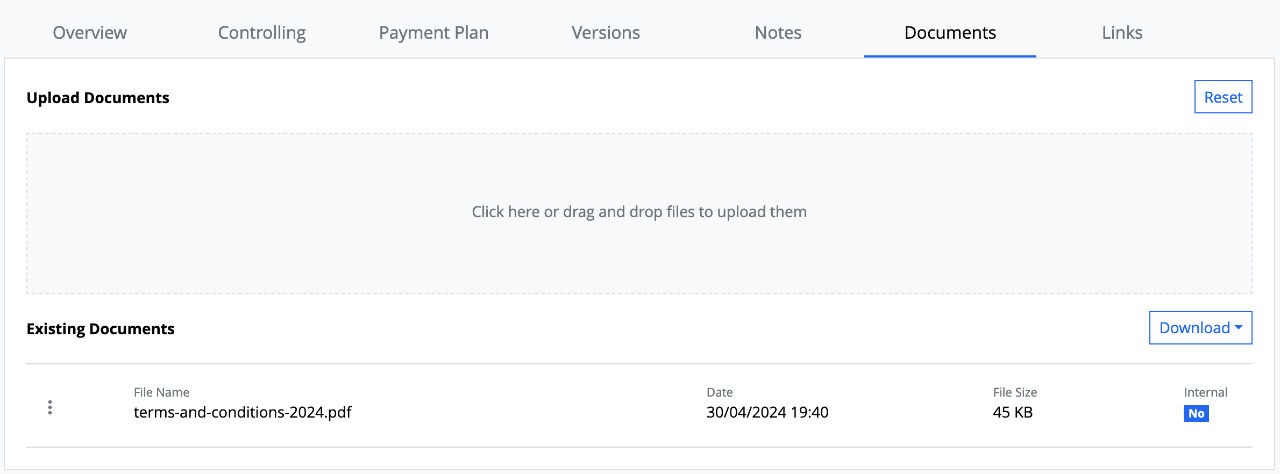Viewport: 1280px width, 474px height.
Task: Click the Upload Documents heading
Action: pyautogui.click(x=98, y=97)
